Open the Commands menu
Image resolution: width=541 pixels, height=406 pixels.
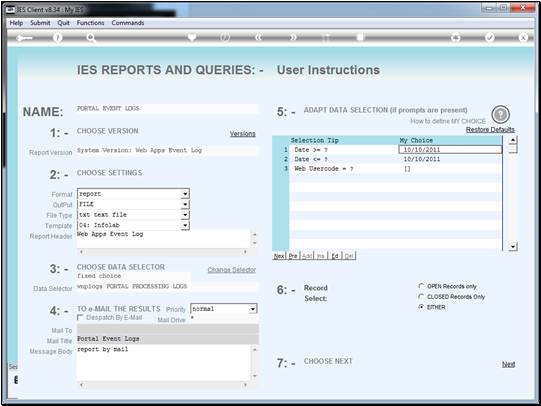pyautogui.click(x=128, y=23)
